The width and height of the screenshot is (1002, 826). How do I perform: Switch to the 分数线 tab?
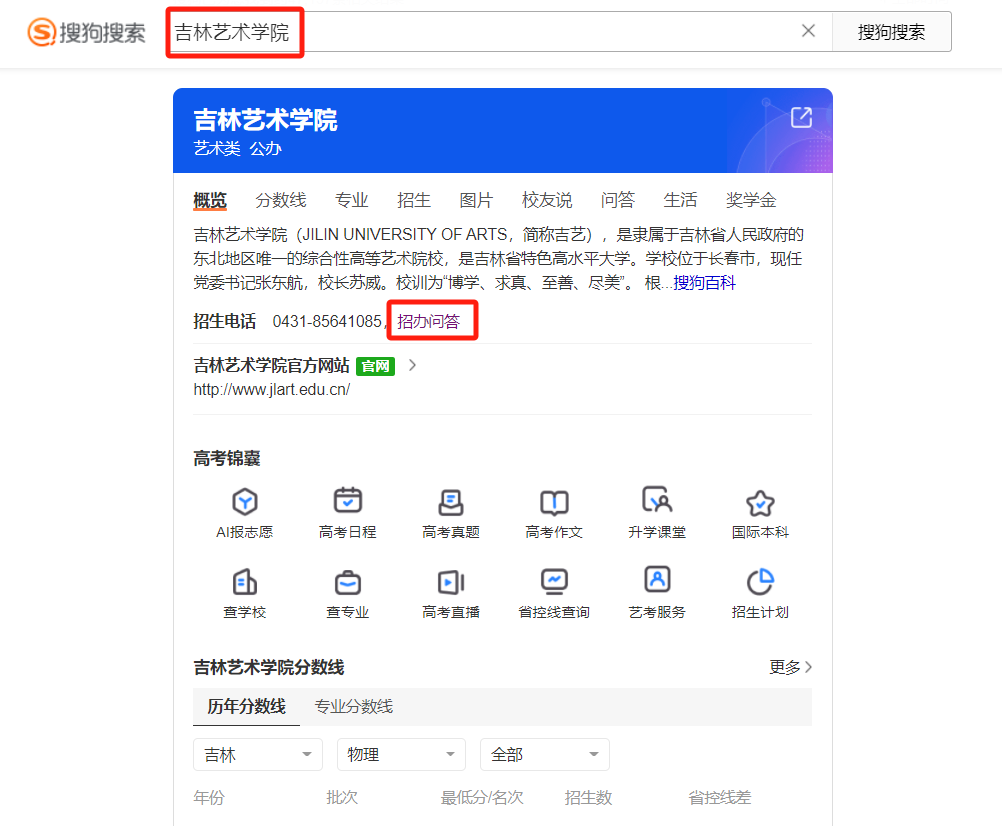[x=281, y=201]
